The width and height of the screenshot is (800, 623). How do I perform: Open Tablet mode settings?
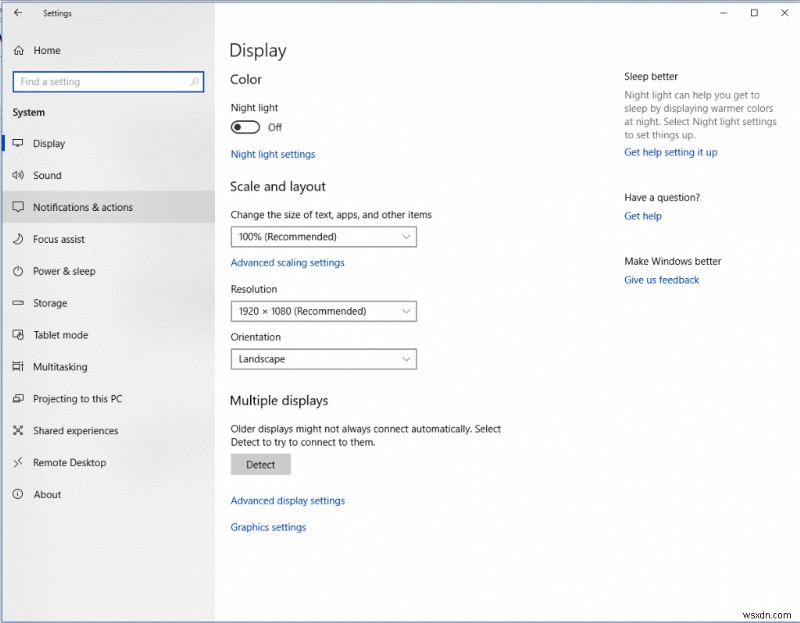pyautogui.click(x=62, y=335)
